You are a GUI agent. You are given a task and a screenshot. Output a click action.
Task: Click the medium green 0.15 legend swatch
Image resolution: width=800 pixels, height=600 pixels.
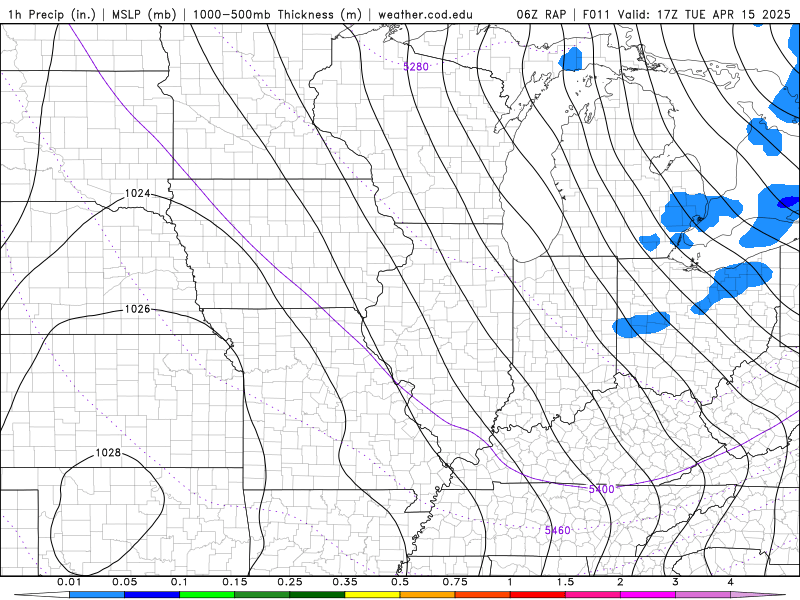(262, 595)
